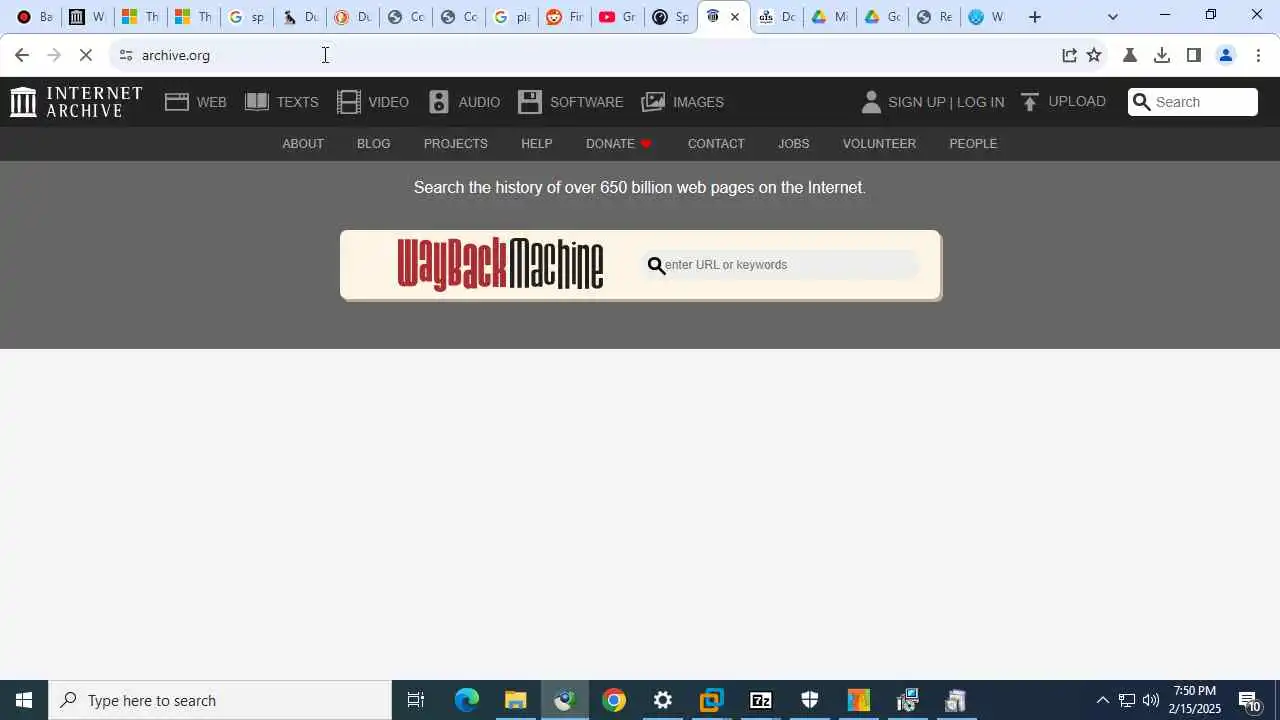Open the Chrome downloads icon

pos(1162,55)
